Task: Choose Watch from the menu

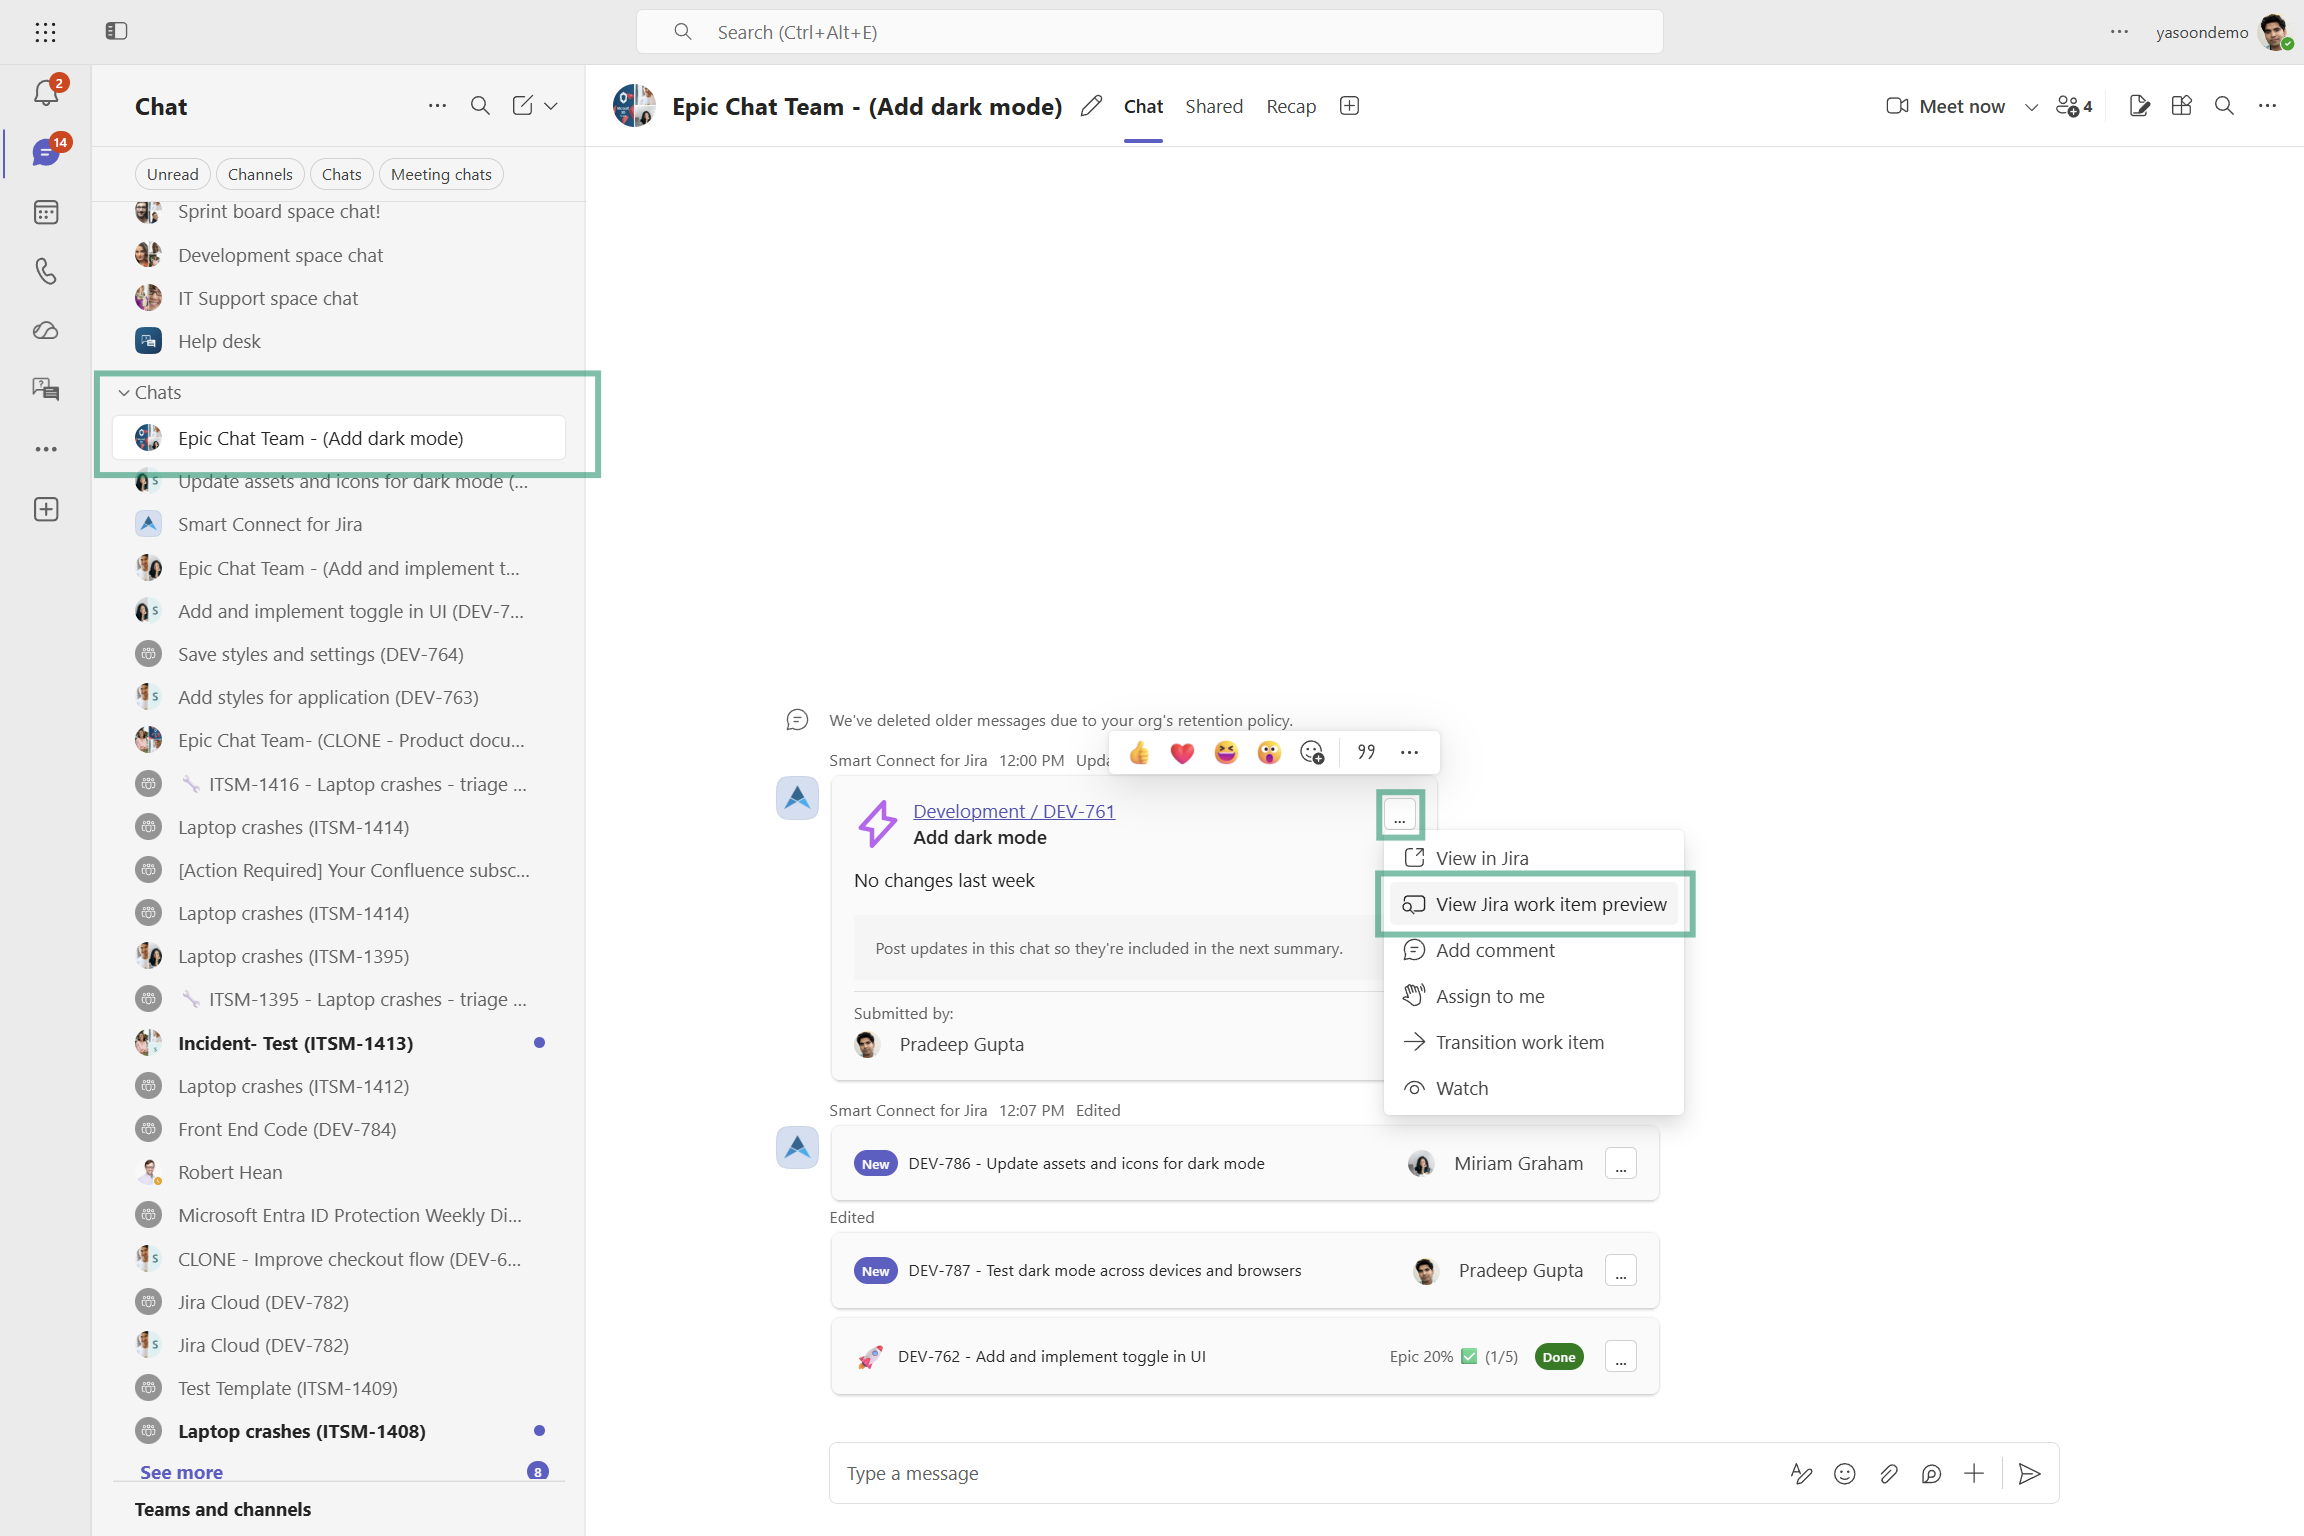Action: coord(1534,1088)
